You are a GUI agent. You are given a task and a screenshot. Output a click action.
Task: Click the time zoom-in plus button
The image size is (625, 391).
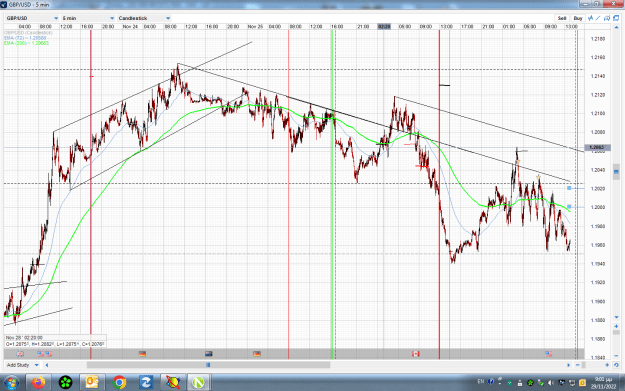(607, 365)
